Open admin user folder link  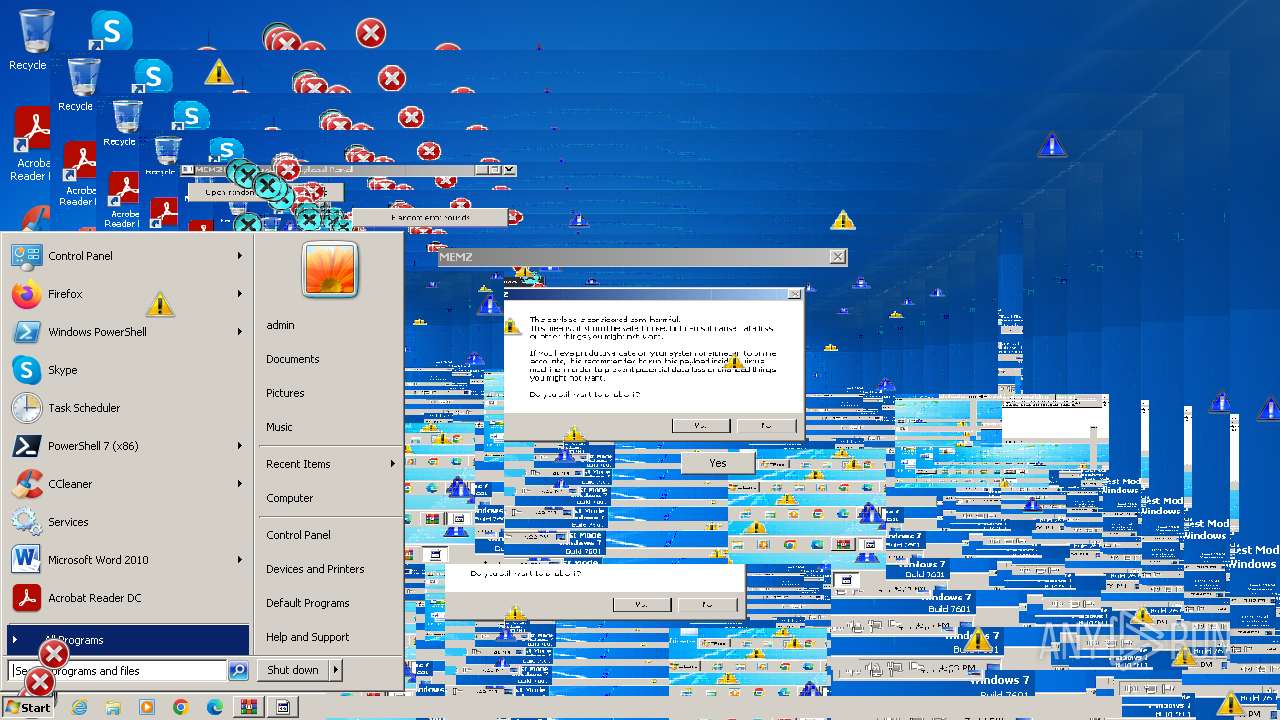click(x=280, y=325)
